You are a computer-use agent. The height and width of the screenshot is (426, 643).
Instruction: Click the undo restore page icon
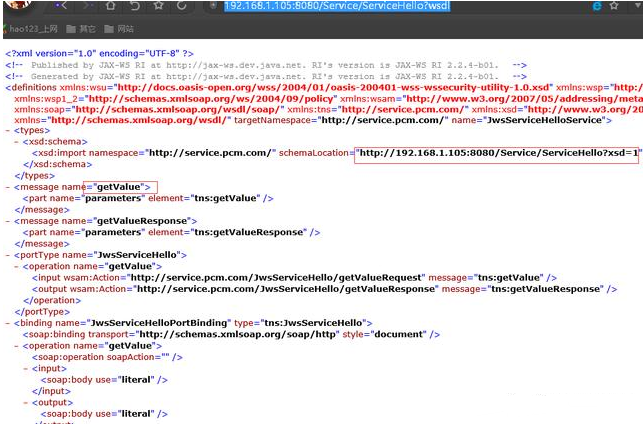click(x=136, y=7)
